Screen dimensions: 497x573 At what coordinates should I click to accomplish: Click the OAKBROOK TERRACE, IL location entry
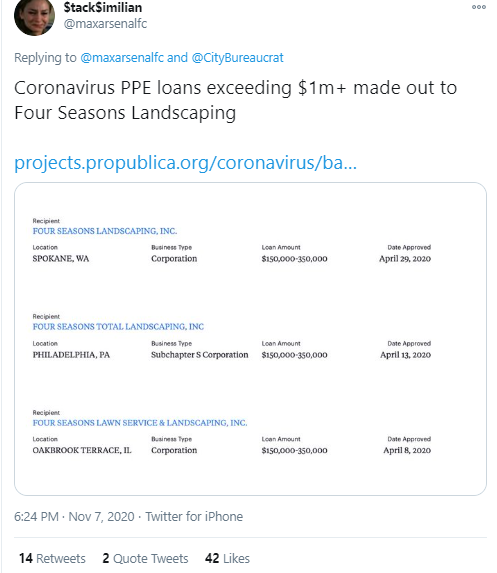click(x=82, y=450)
